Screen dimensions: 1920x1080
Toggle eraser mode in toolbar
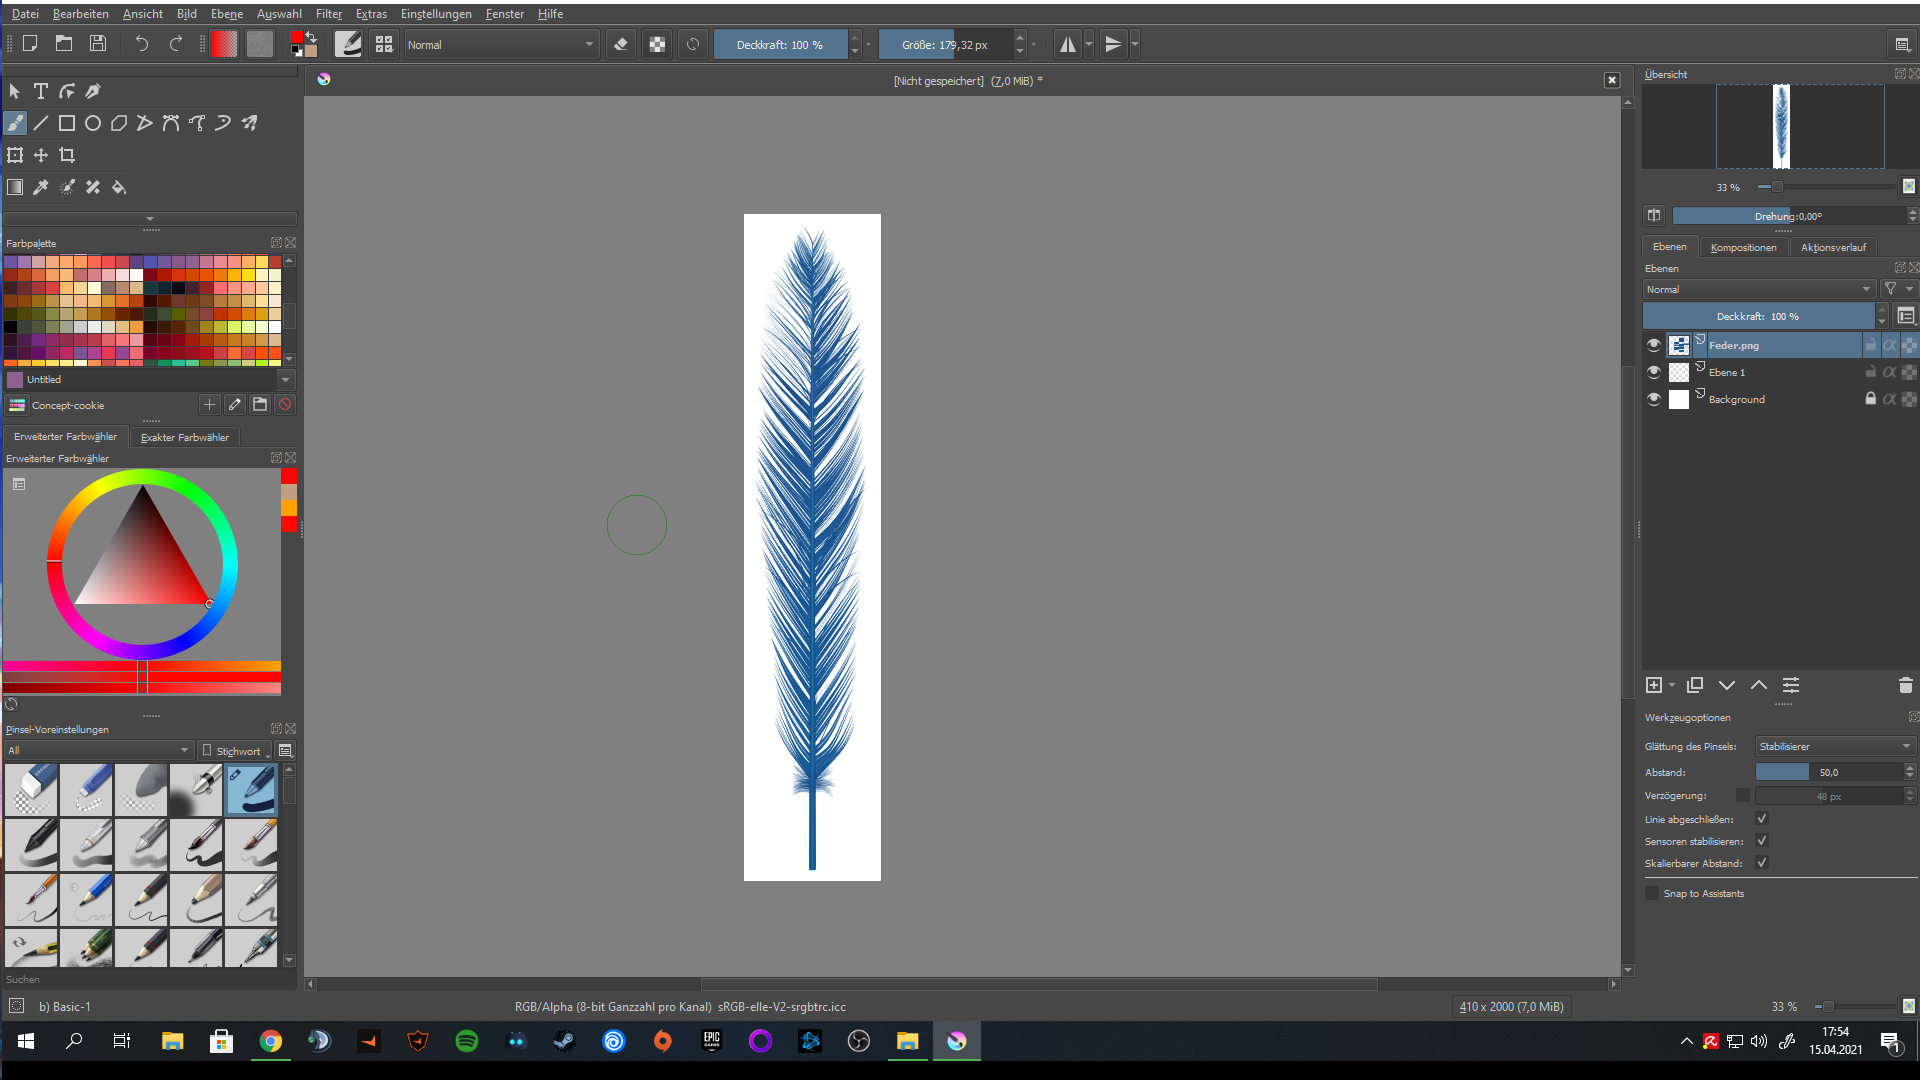point(621,44)
